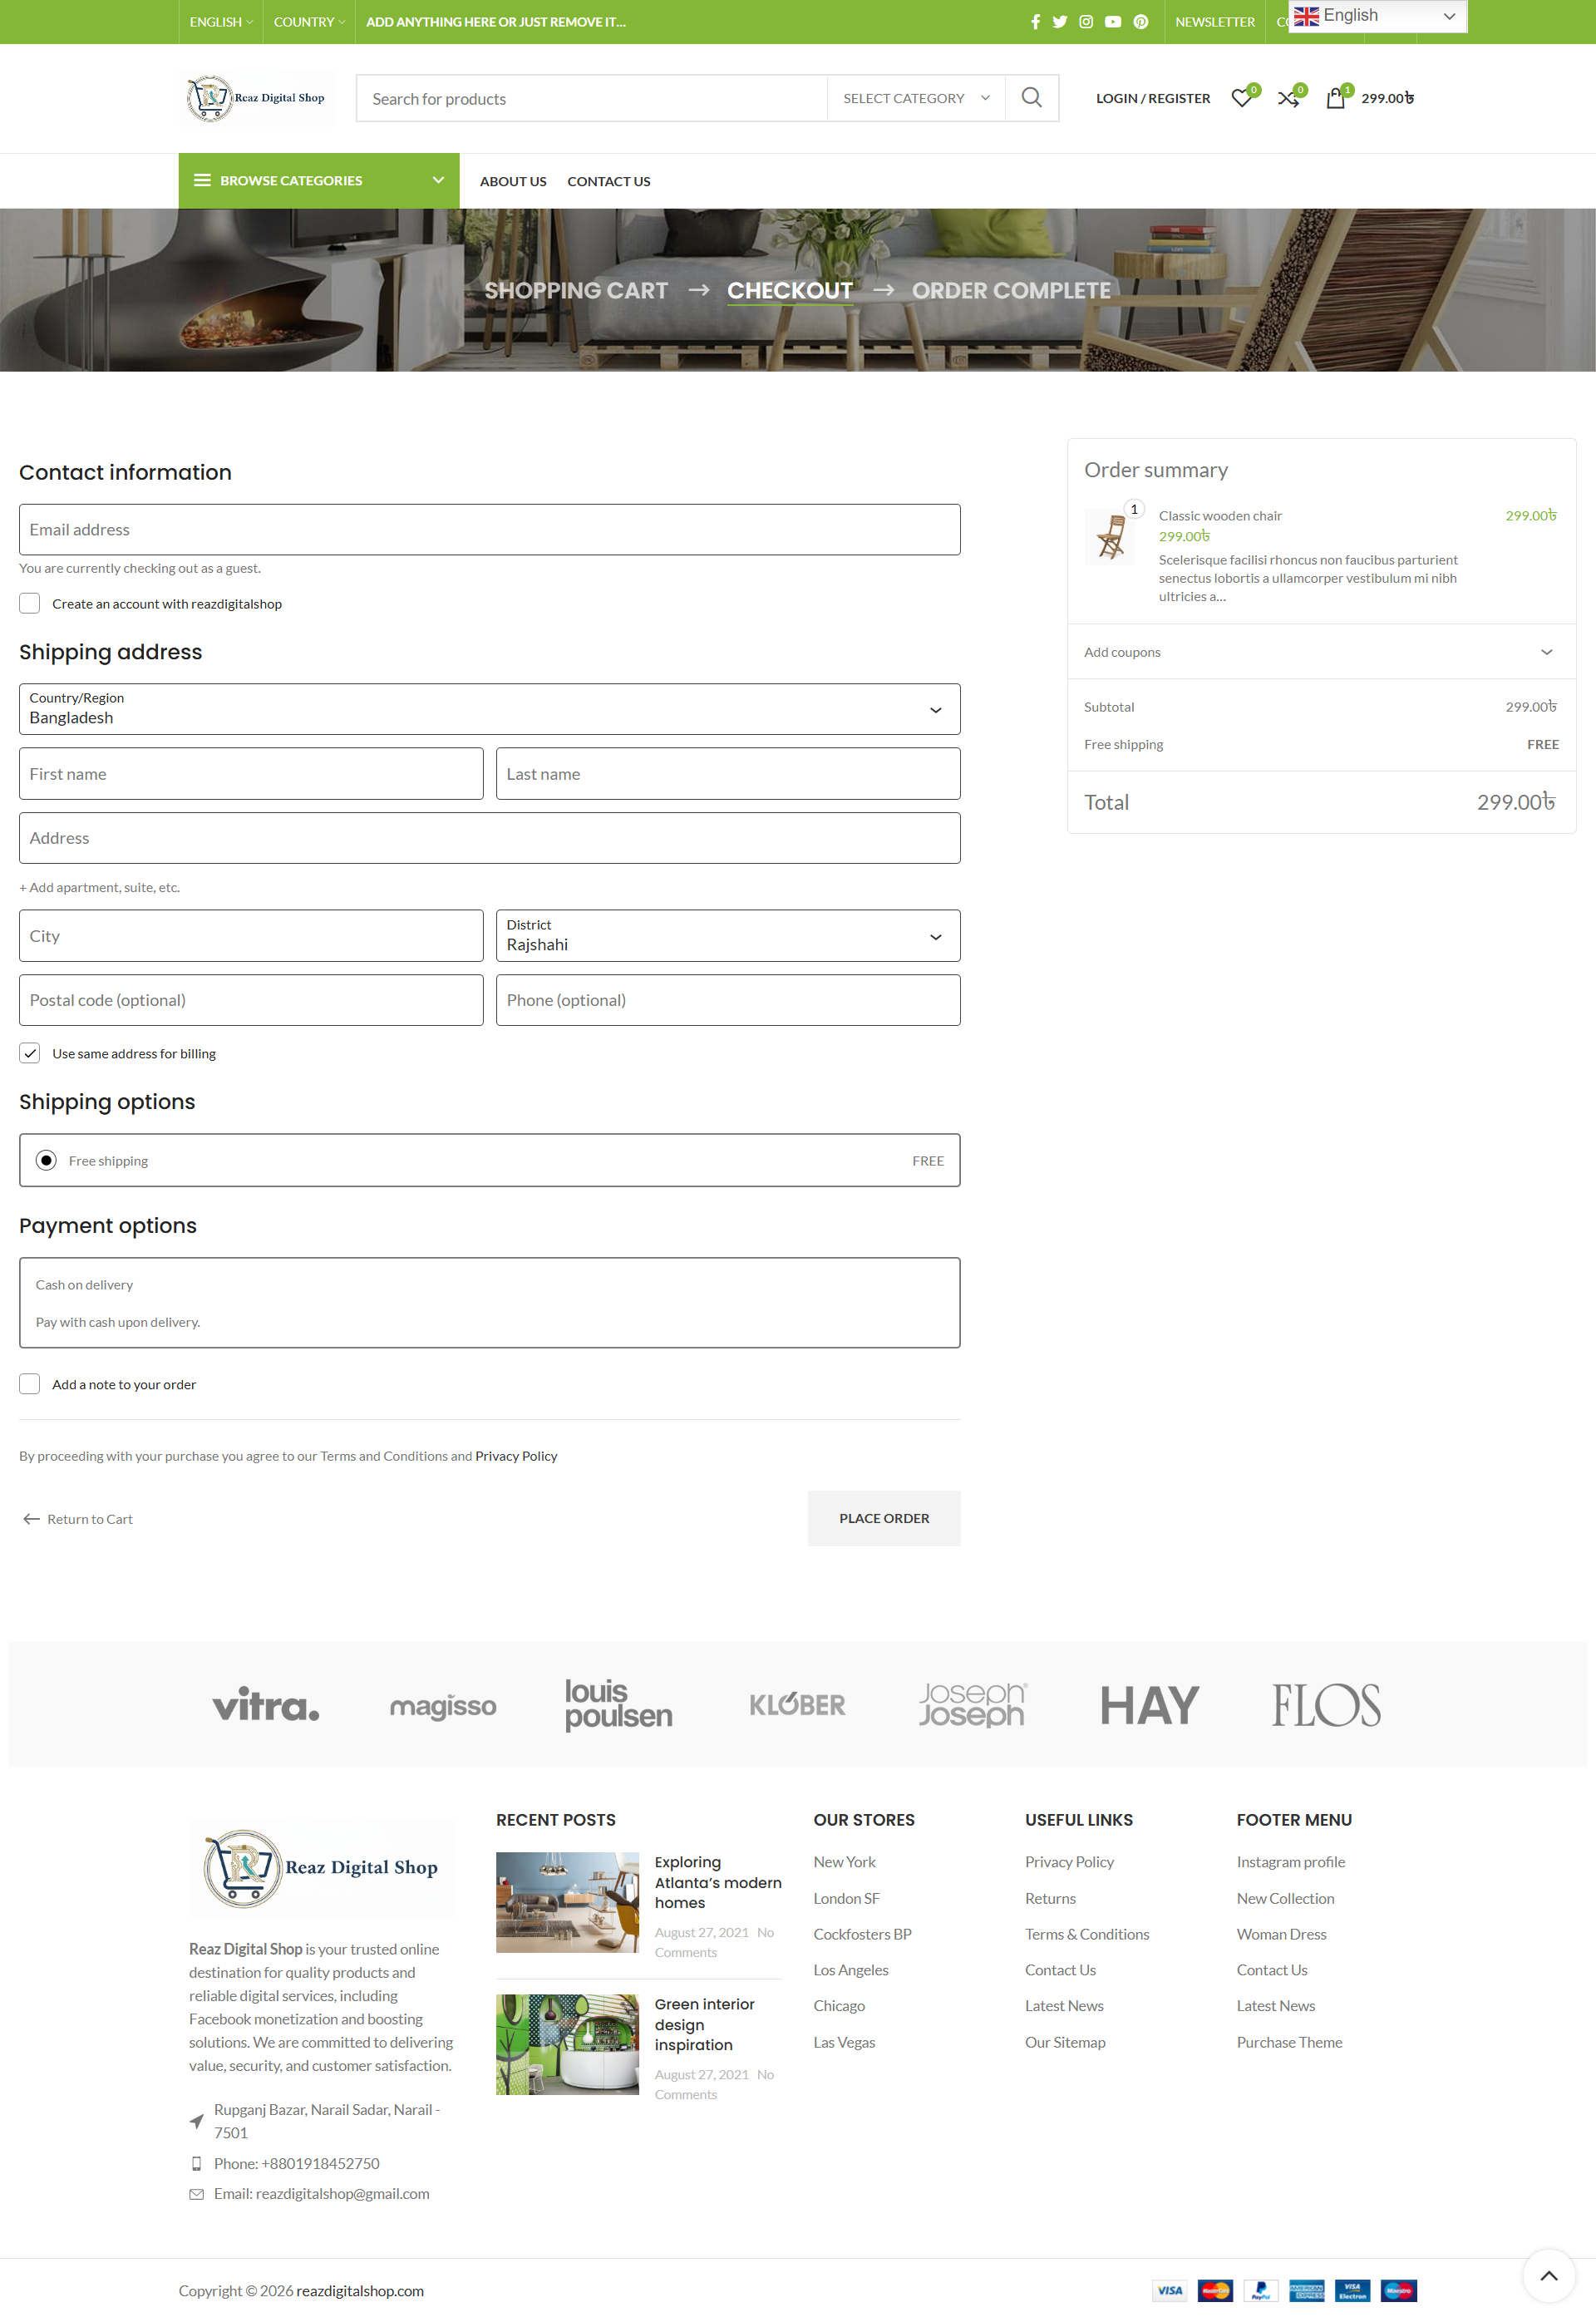Select the Free shipping radio button

[x=46, y=1160]
